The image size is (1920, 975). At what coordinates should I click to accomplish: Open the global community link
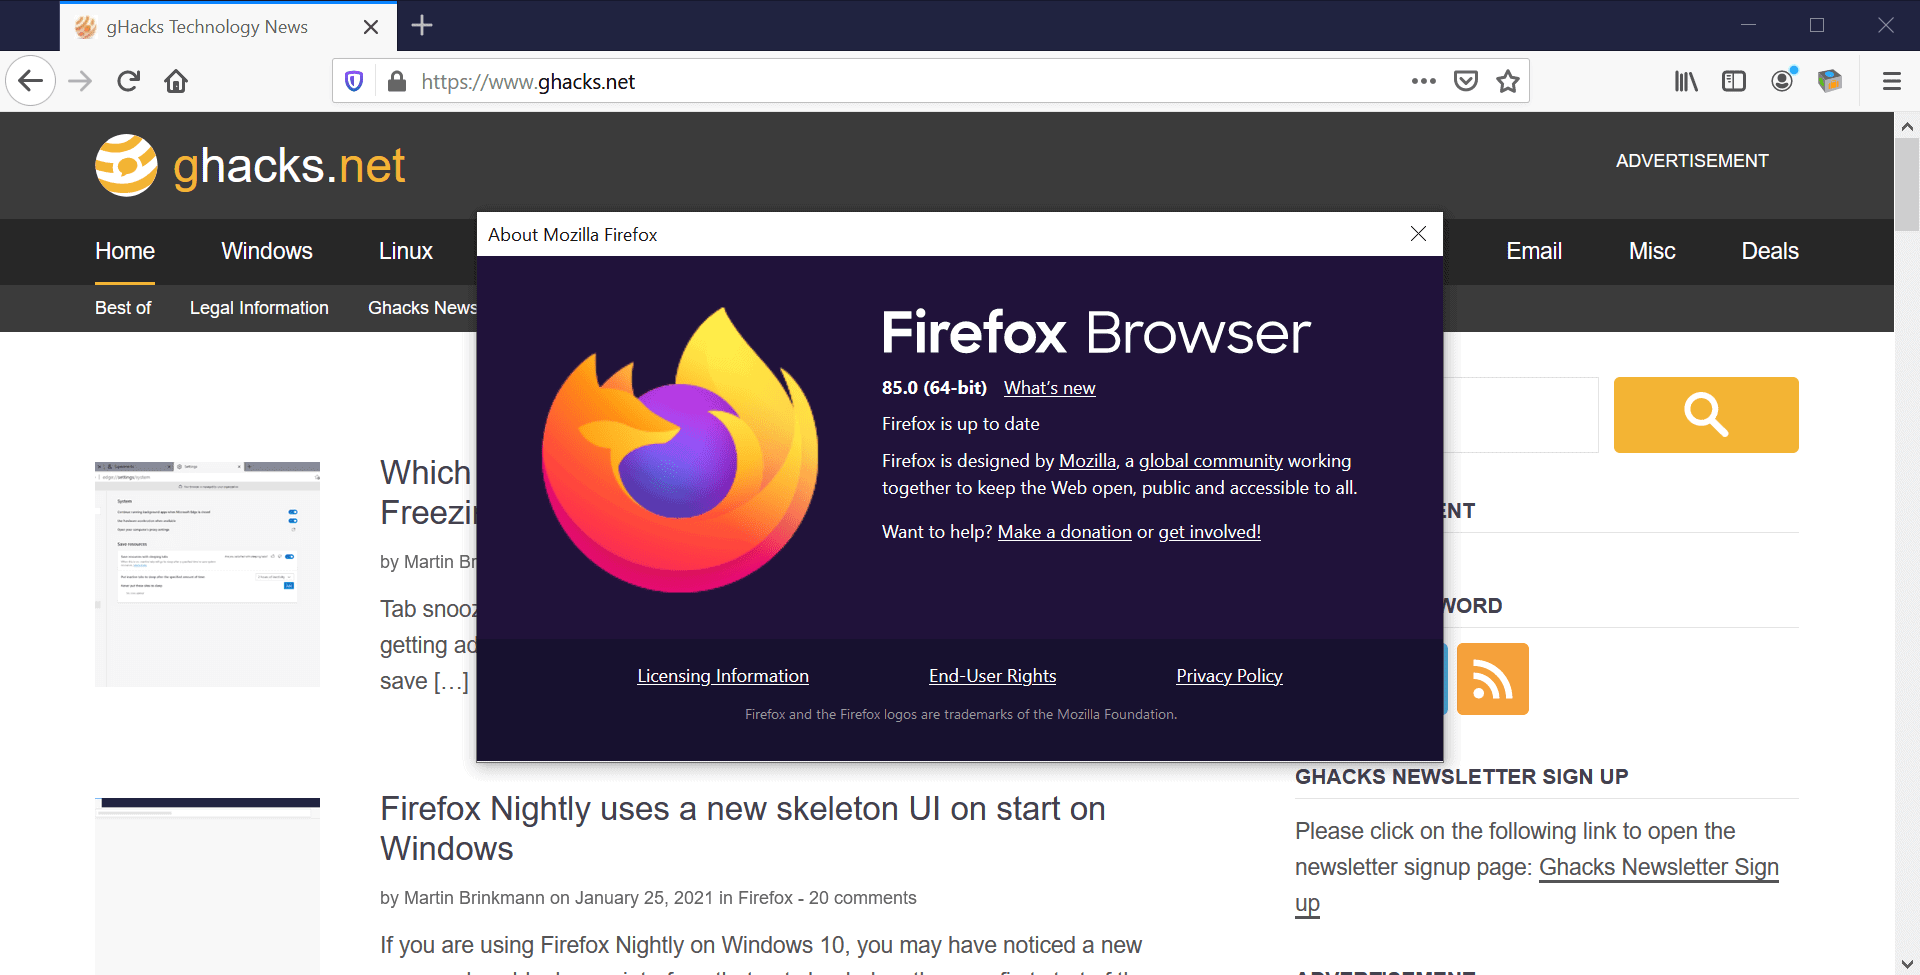1211,461
